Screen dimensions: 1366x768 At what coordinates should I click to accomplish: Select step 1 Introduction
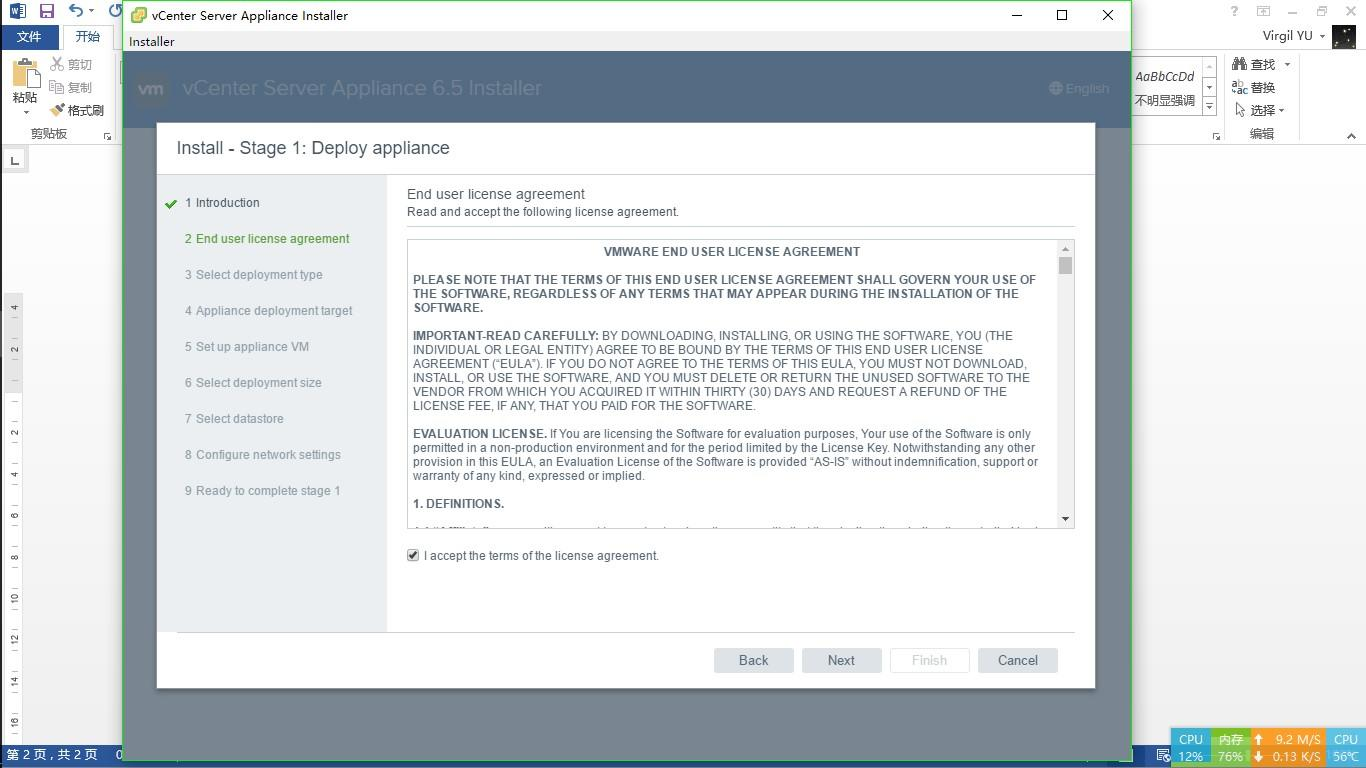(x=222, y=203)
